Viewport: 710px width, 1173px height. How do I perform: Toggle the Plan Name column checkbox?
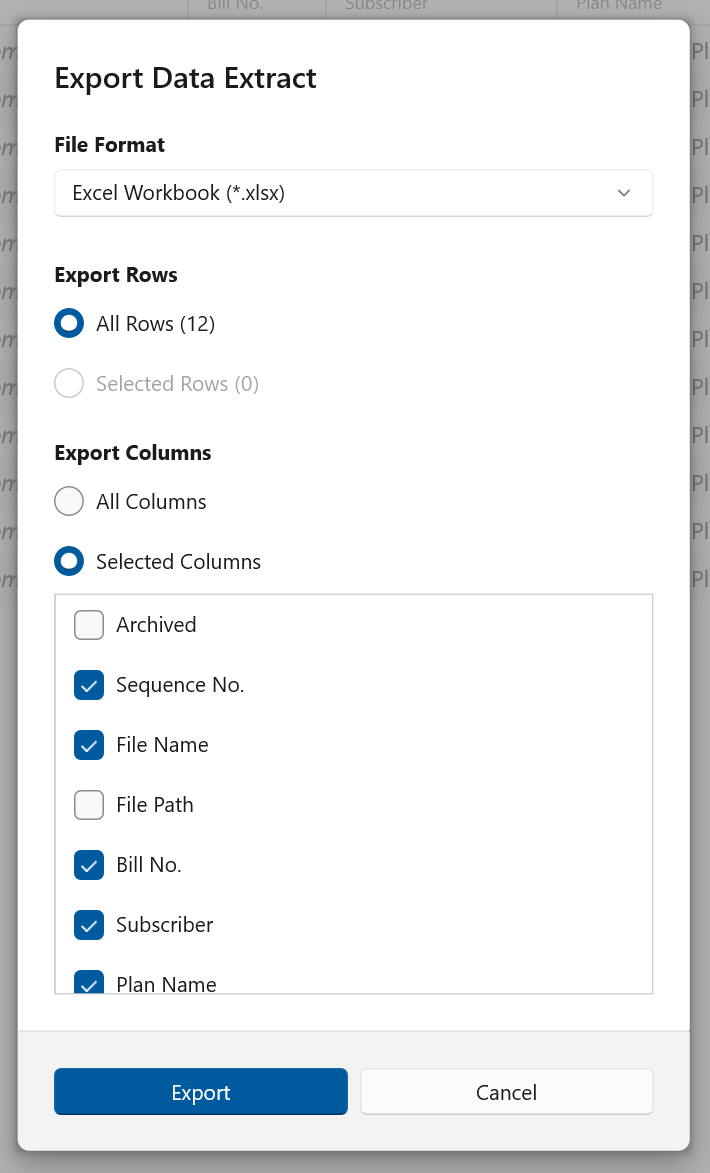pyautogui.click(x=89, y=983)
